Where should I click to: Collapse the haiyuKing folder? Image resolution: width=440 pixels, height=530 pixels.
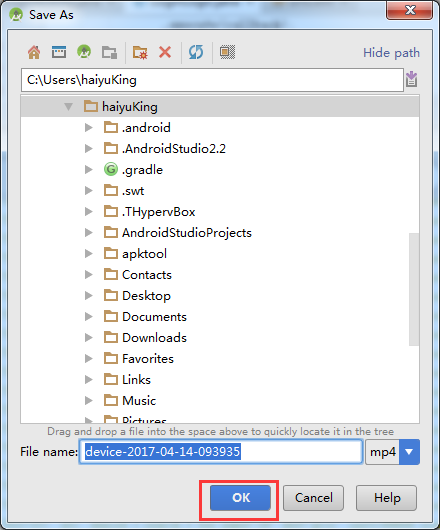(x=69, y=107)
